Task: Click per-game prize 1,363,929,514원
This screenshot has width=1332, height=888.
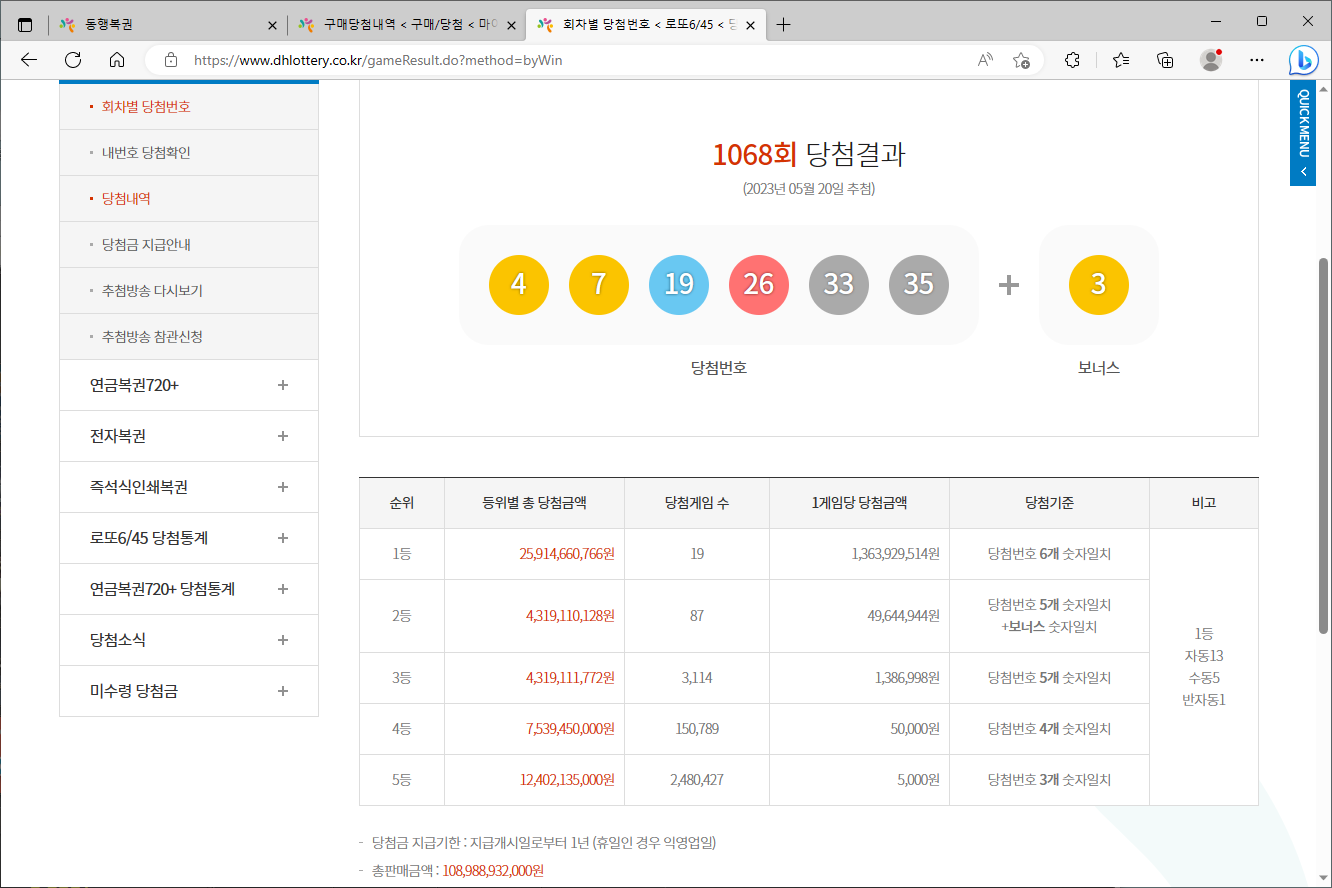Action: pos(896,554)
